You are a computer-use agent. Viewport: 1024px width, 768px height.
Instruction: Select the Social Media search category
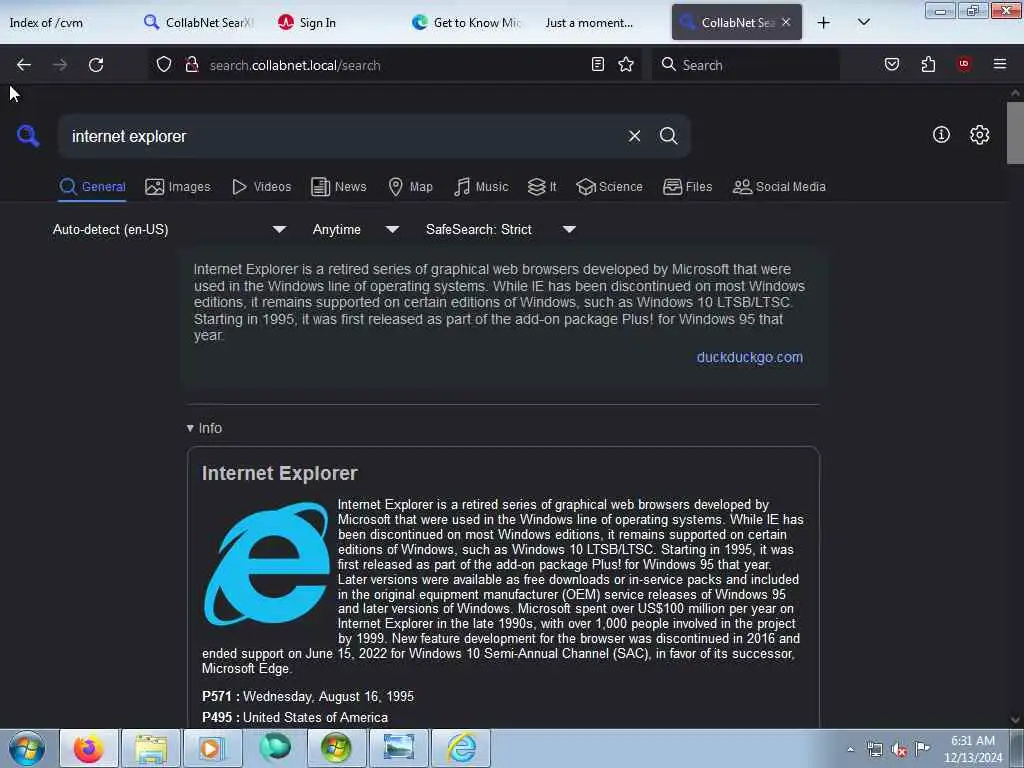point(779,187)
